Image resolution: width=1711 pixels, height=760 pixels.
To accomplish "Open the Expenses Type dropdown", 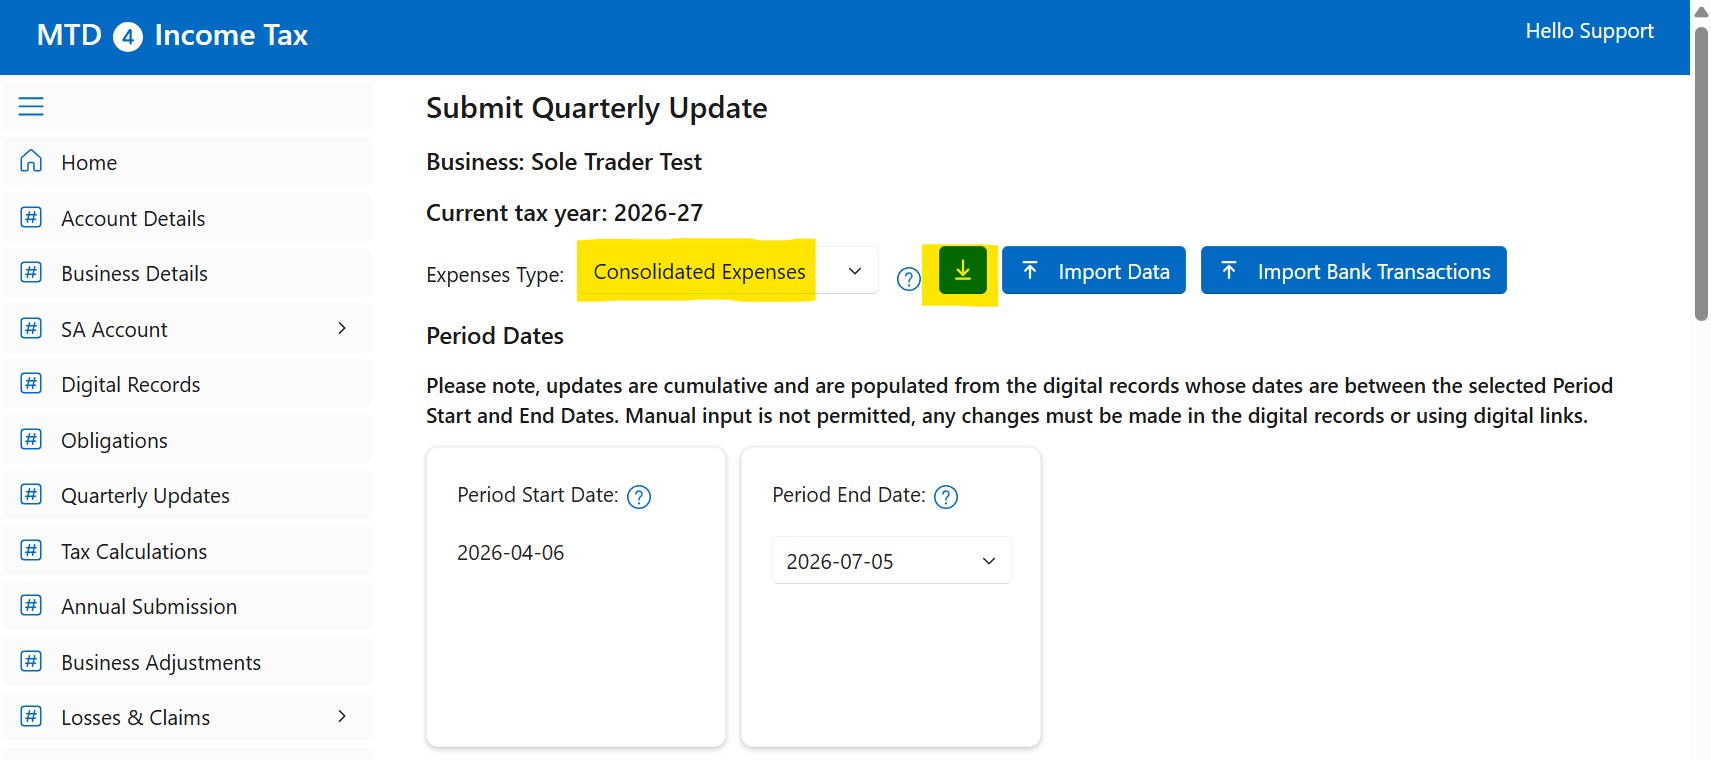I will pyautogui.click(x=728, y=271).
